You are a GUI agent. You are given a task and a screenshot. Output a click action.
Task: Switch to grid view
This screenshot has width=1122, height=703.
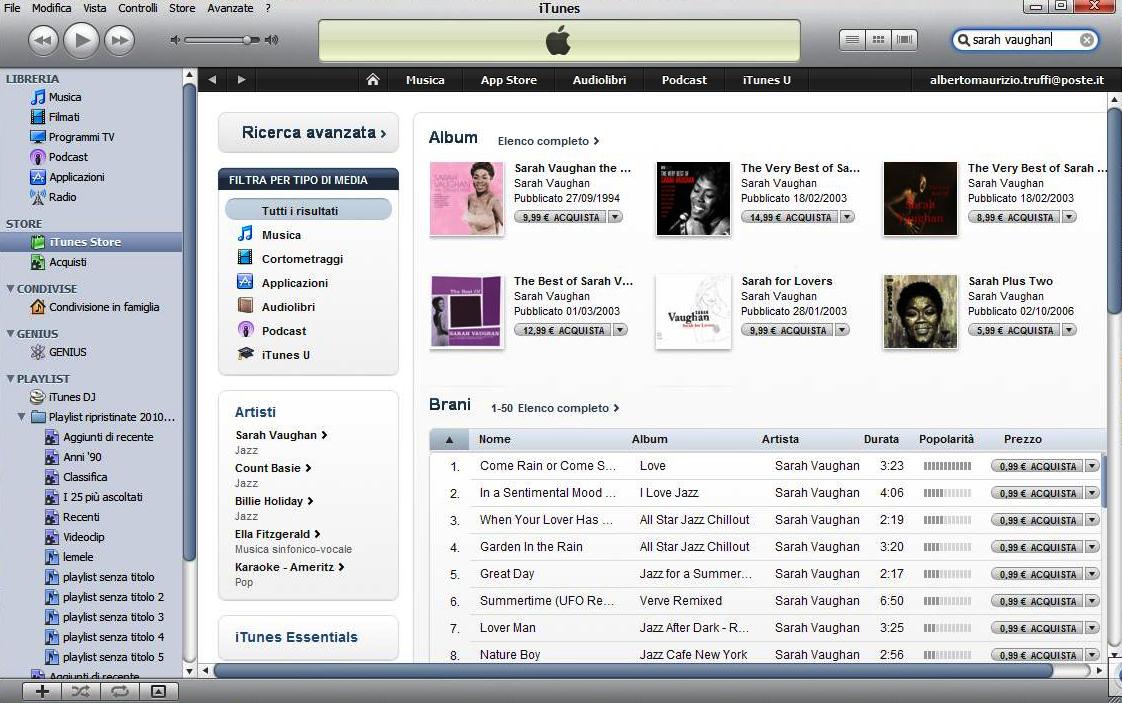[878, 40]
